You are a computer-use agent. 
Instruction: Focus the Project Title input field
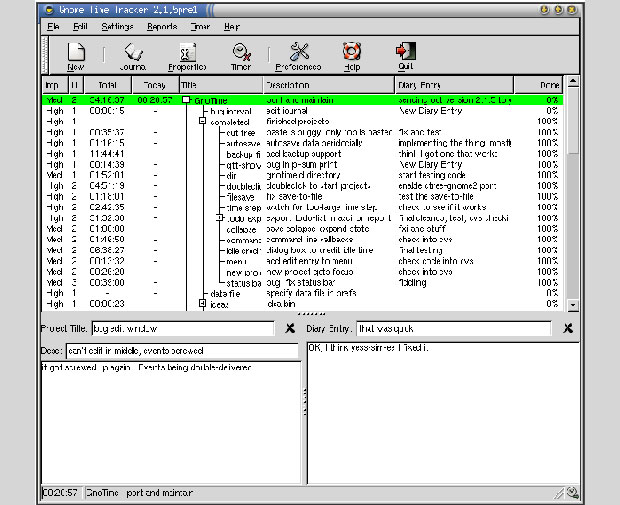tap(183, 329)
